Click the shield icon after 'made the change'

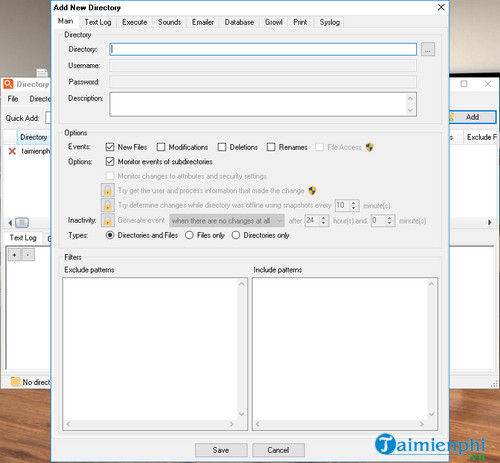point(312,191)
